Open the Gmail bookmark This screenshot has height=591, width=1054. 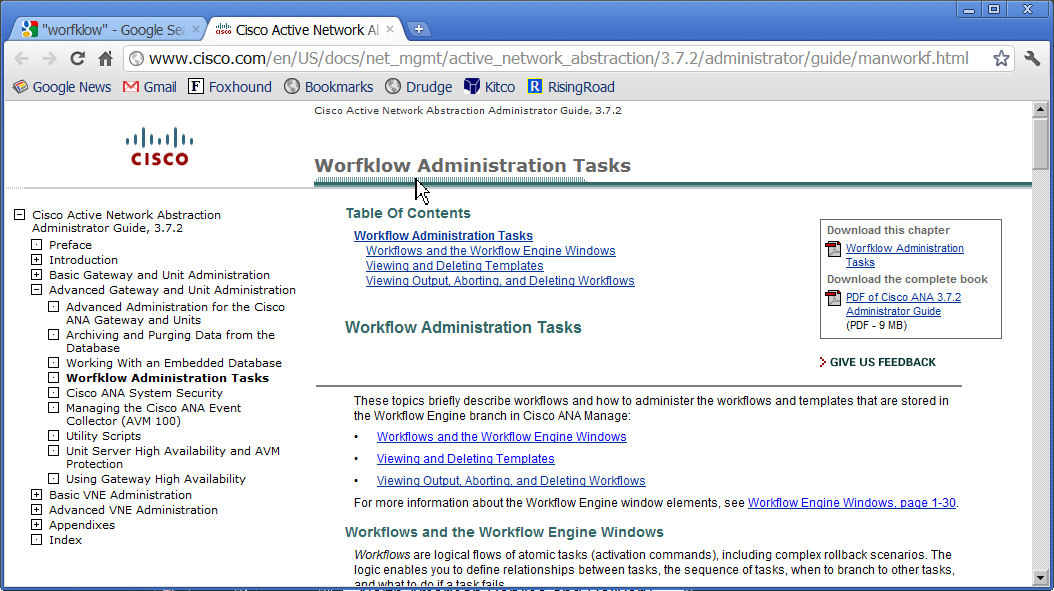coord(149,87)
